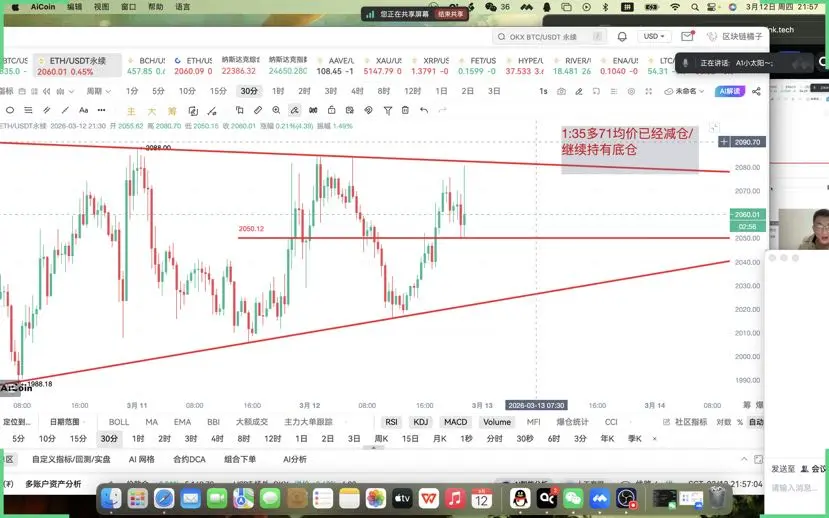The image size is (829, 518).
Task: Open the 编辑 menu in menu bar
Action: (x=75, y=7)
